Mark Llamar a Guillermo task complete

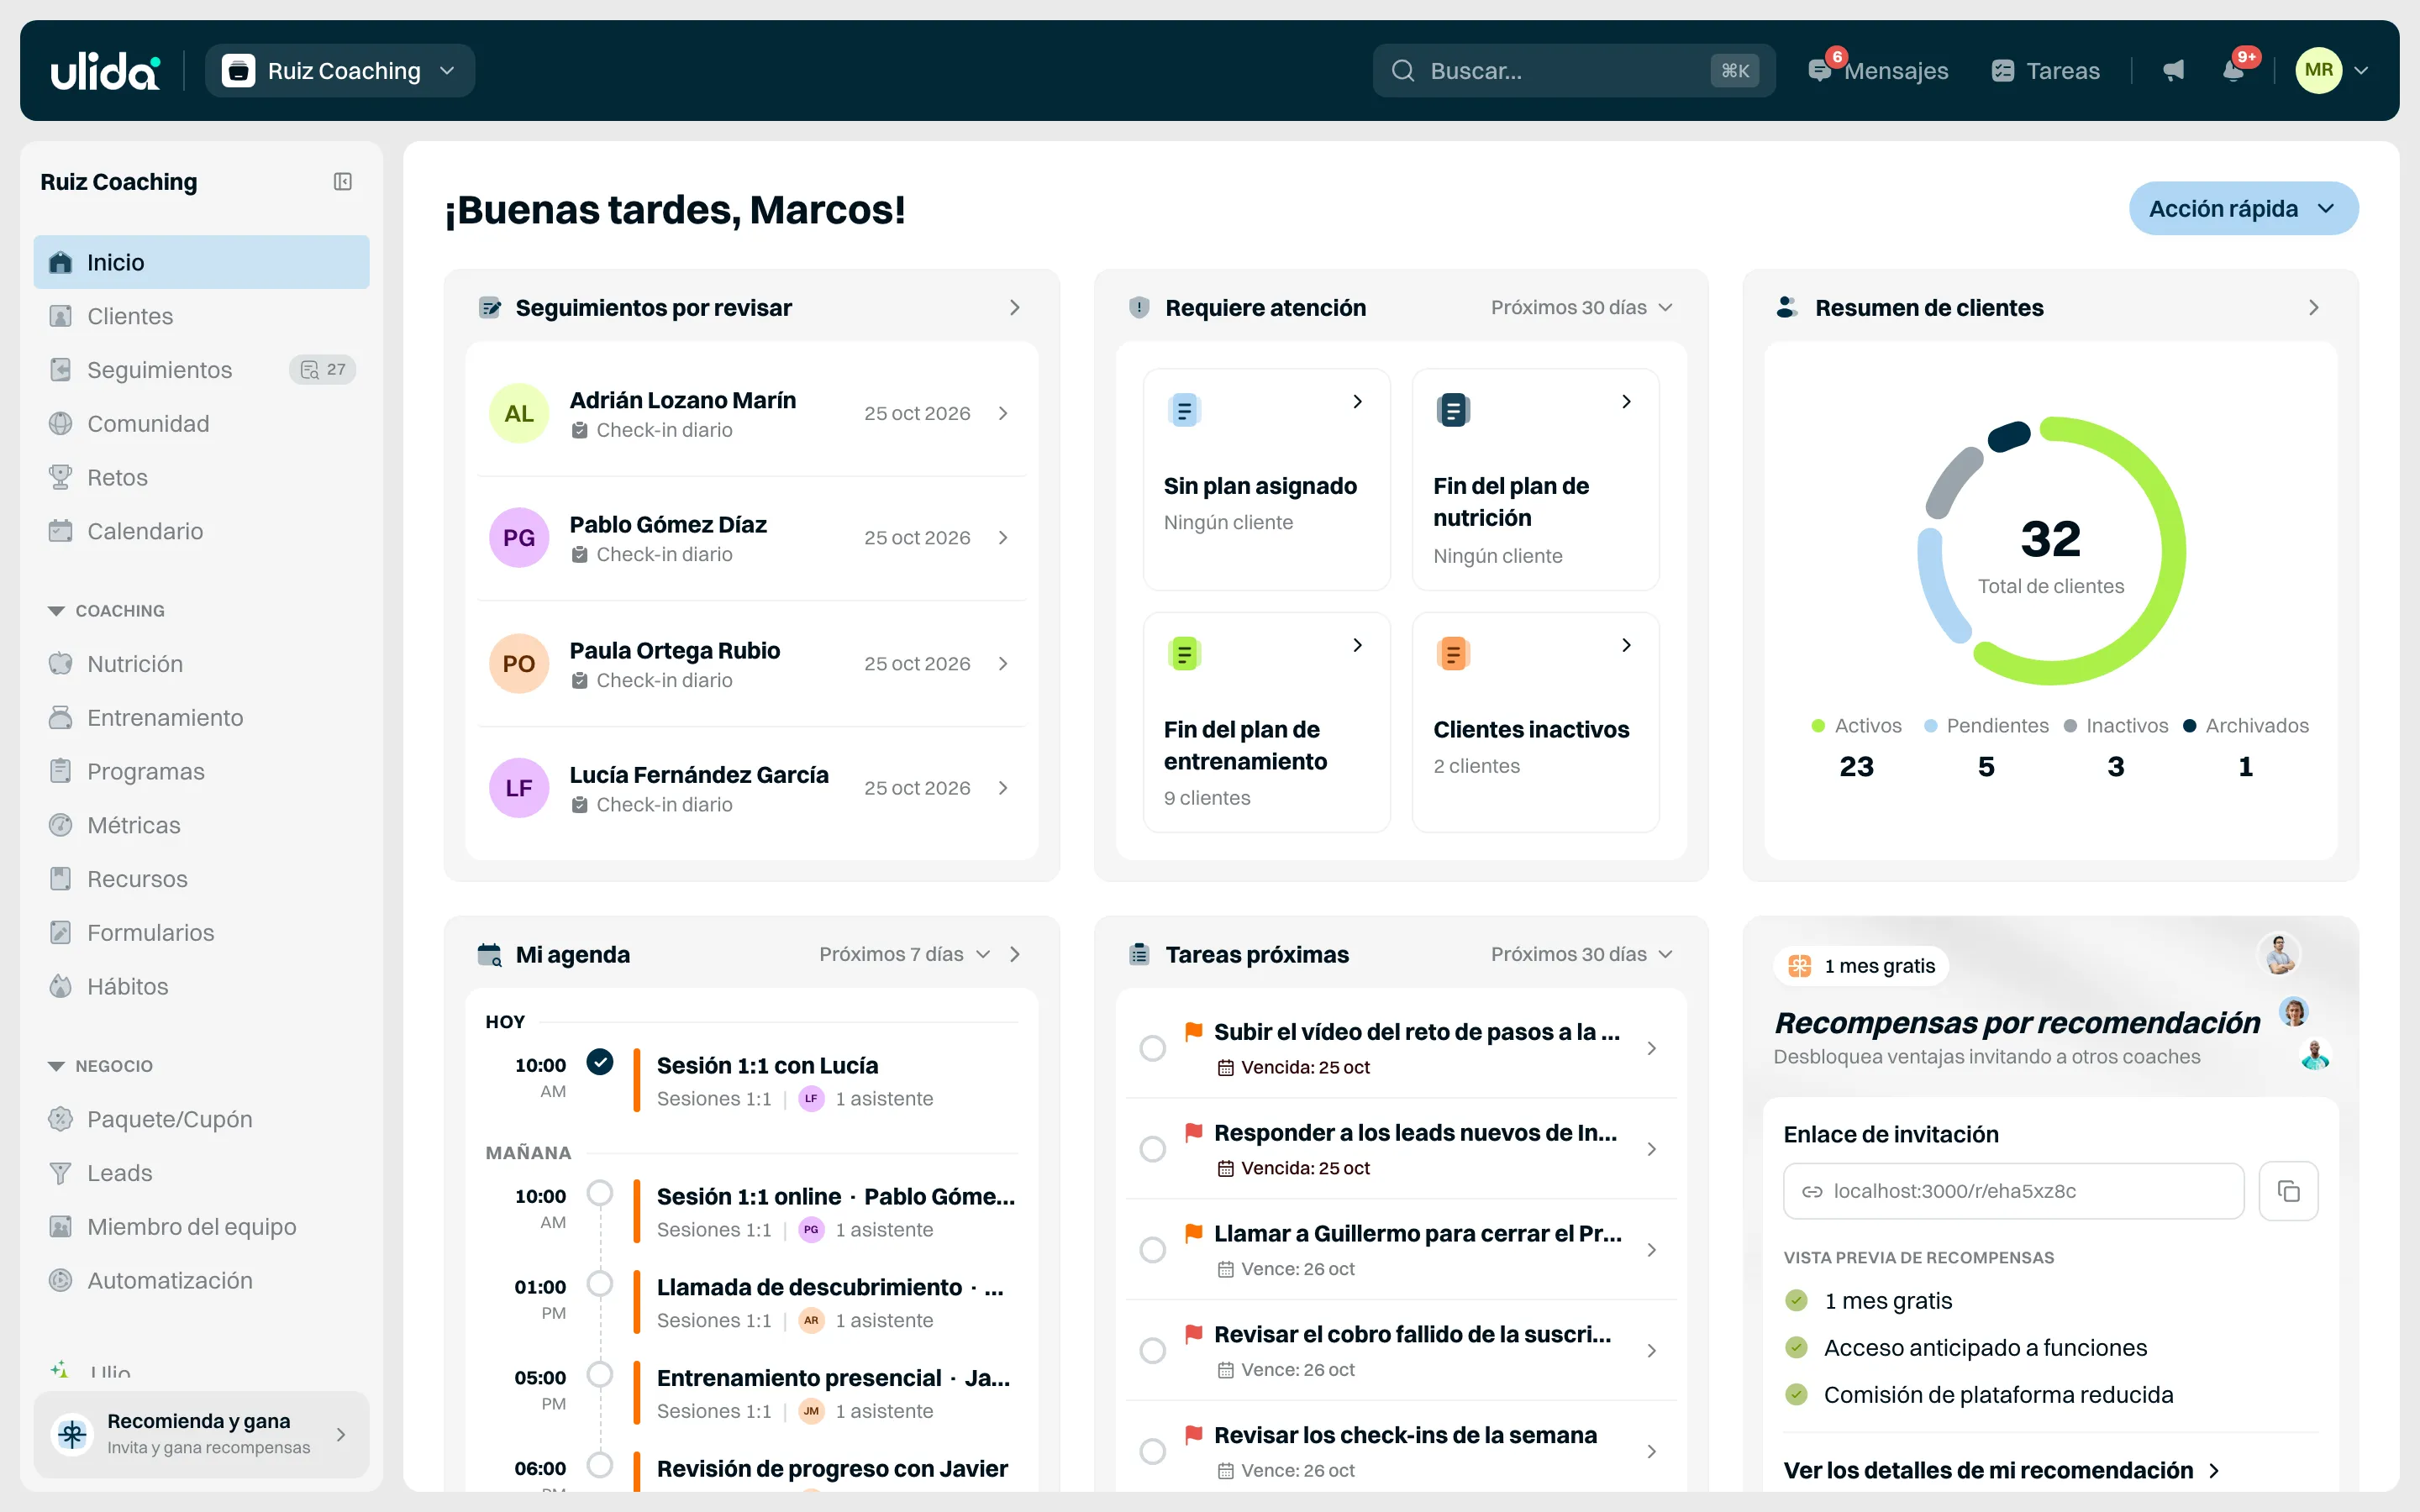1153,1250
